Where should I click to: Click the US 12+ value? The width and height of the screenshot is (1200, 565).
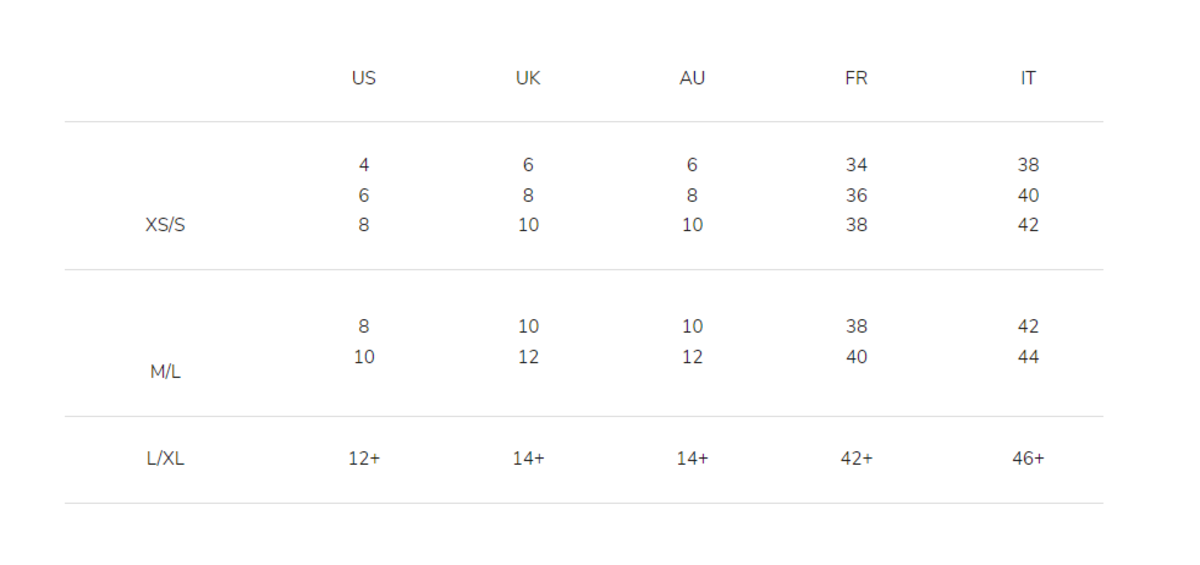tap(364, 459)
